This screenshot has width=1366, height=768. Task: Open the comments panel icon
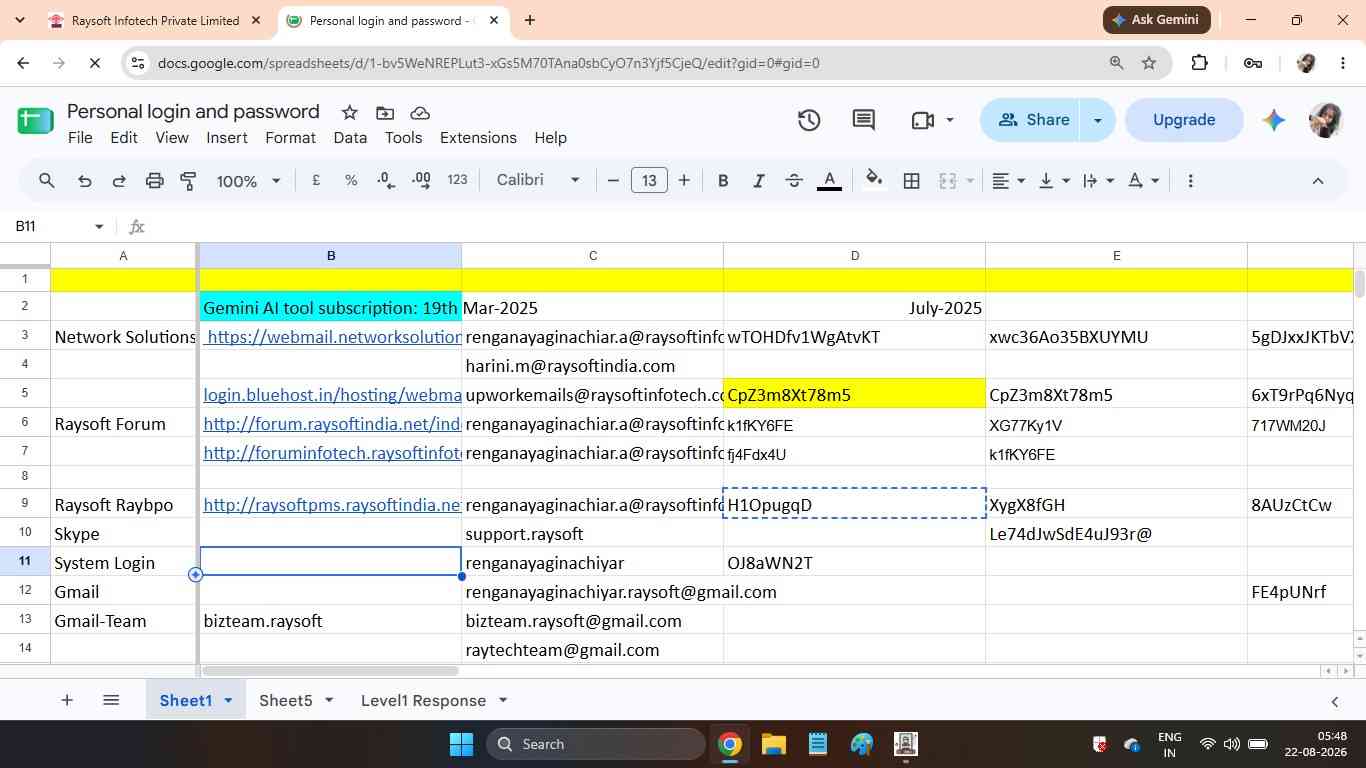[864, 120]
